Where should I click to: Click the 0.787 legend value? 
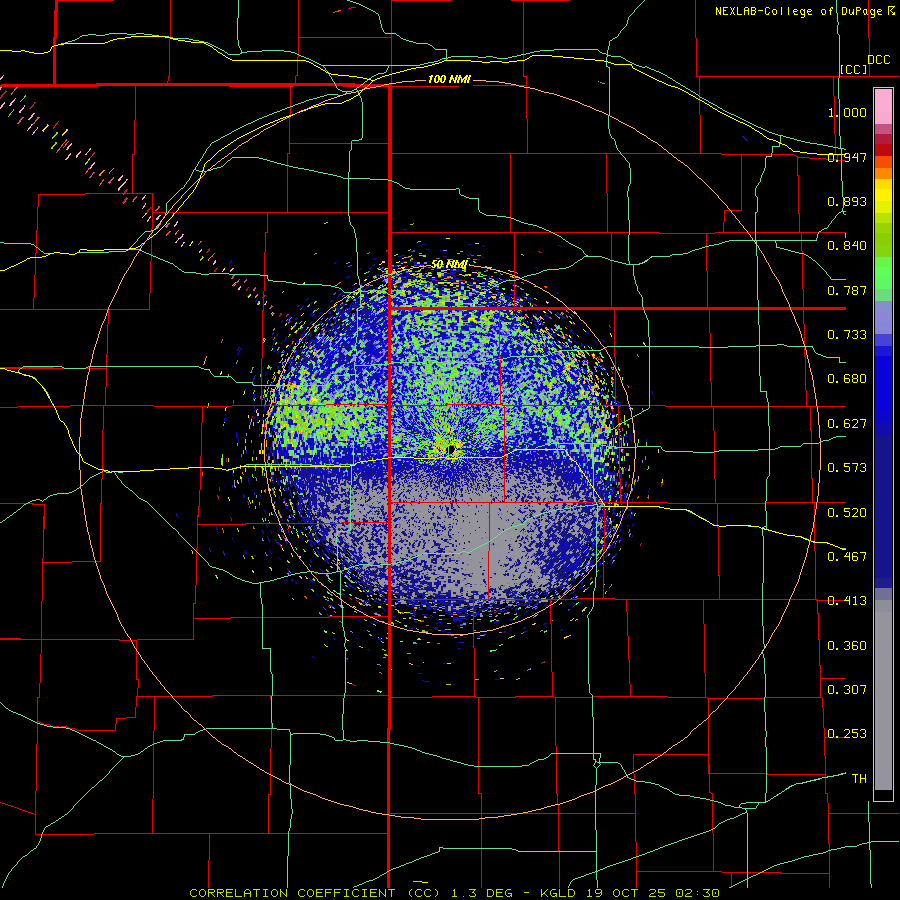tap(847, 290)
